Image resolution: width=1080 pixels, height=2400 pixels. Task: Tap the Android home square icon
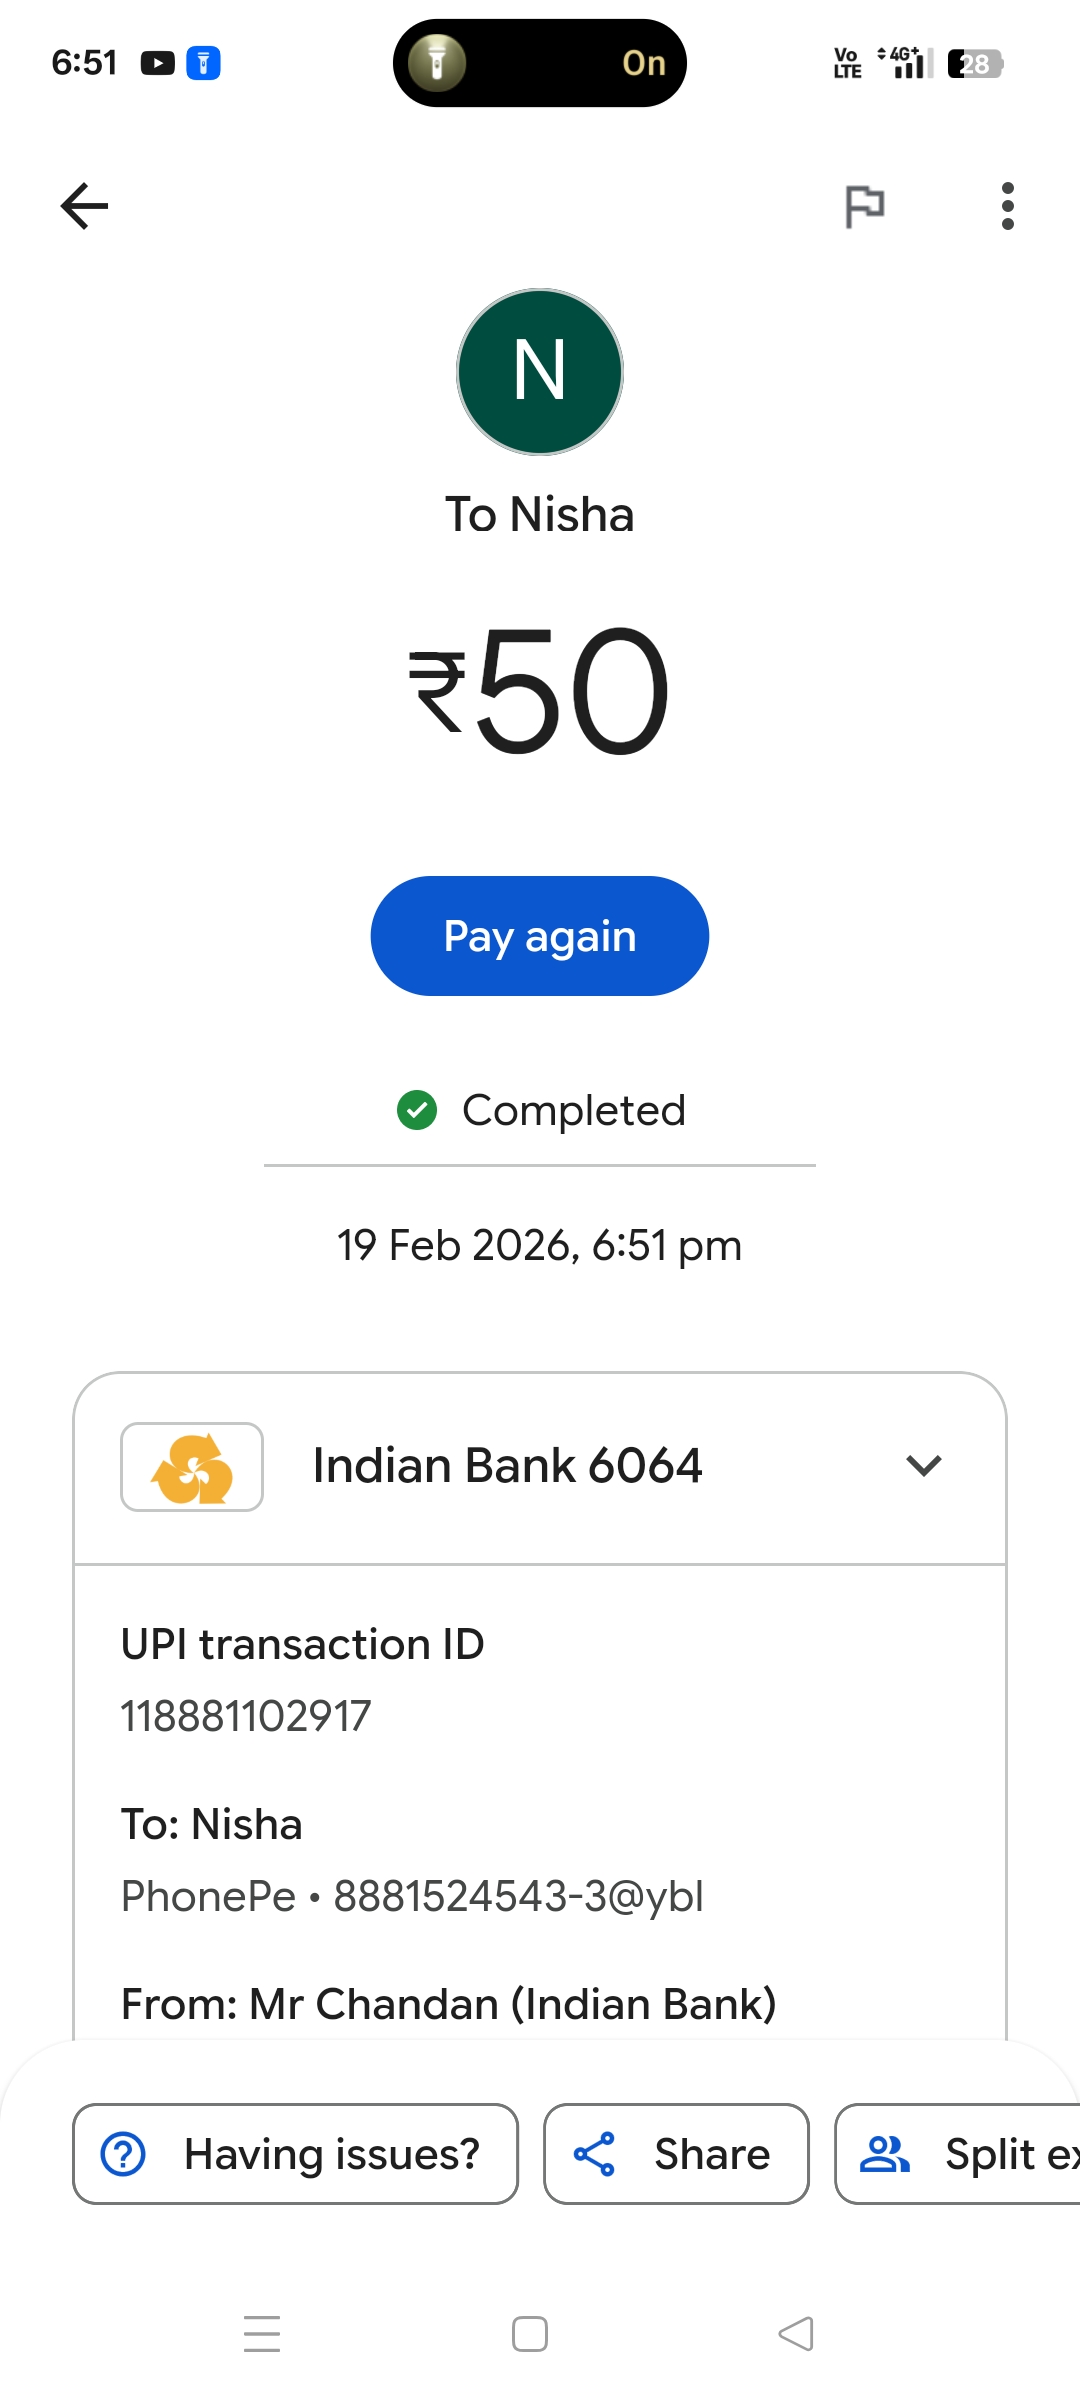click(530, 2334)
